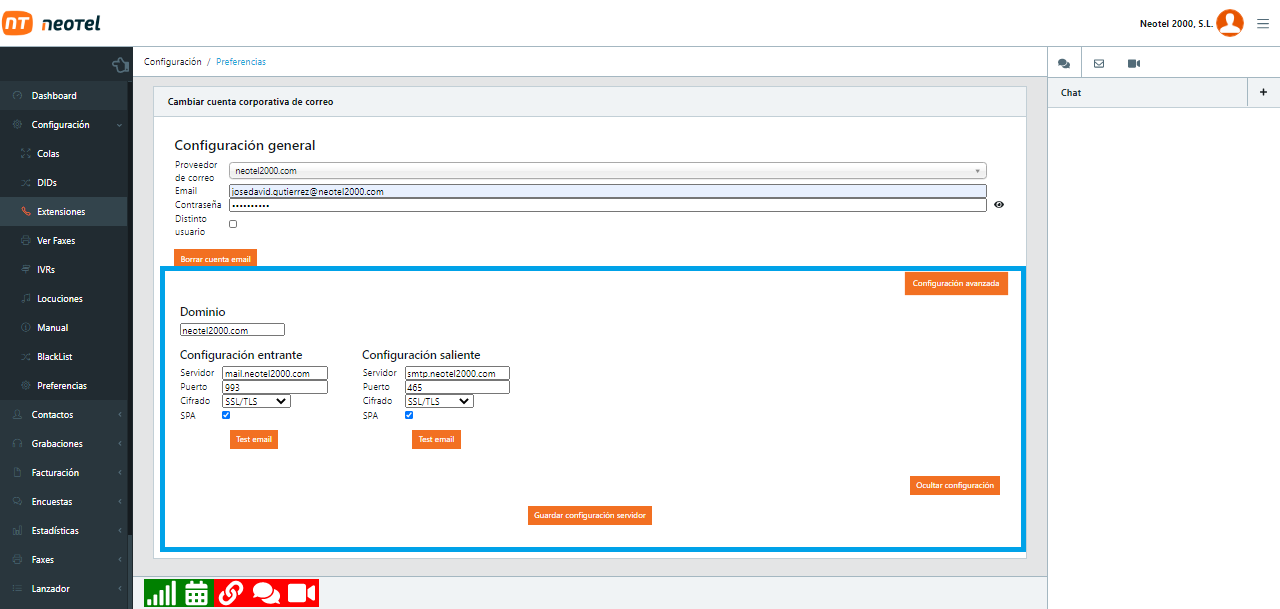Click the Dominio input field
This screenshot has width=1280, height=609.
[232, 330]
